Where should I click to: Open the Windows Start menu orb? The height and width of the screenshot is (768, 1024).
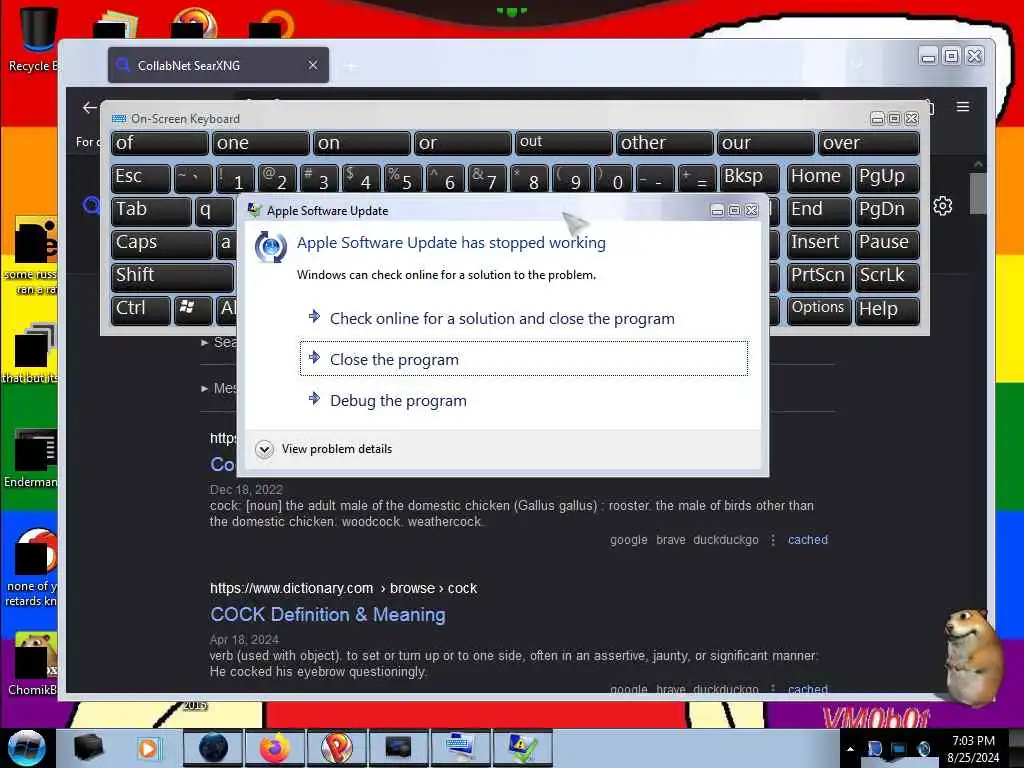(26, 748)
